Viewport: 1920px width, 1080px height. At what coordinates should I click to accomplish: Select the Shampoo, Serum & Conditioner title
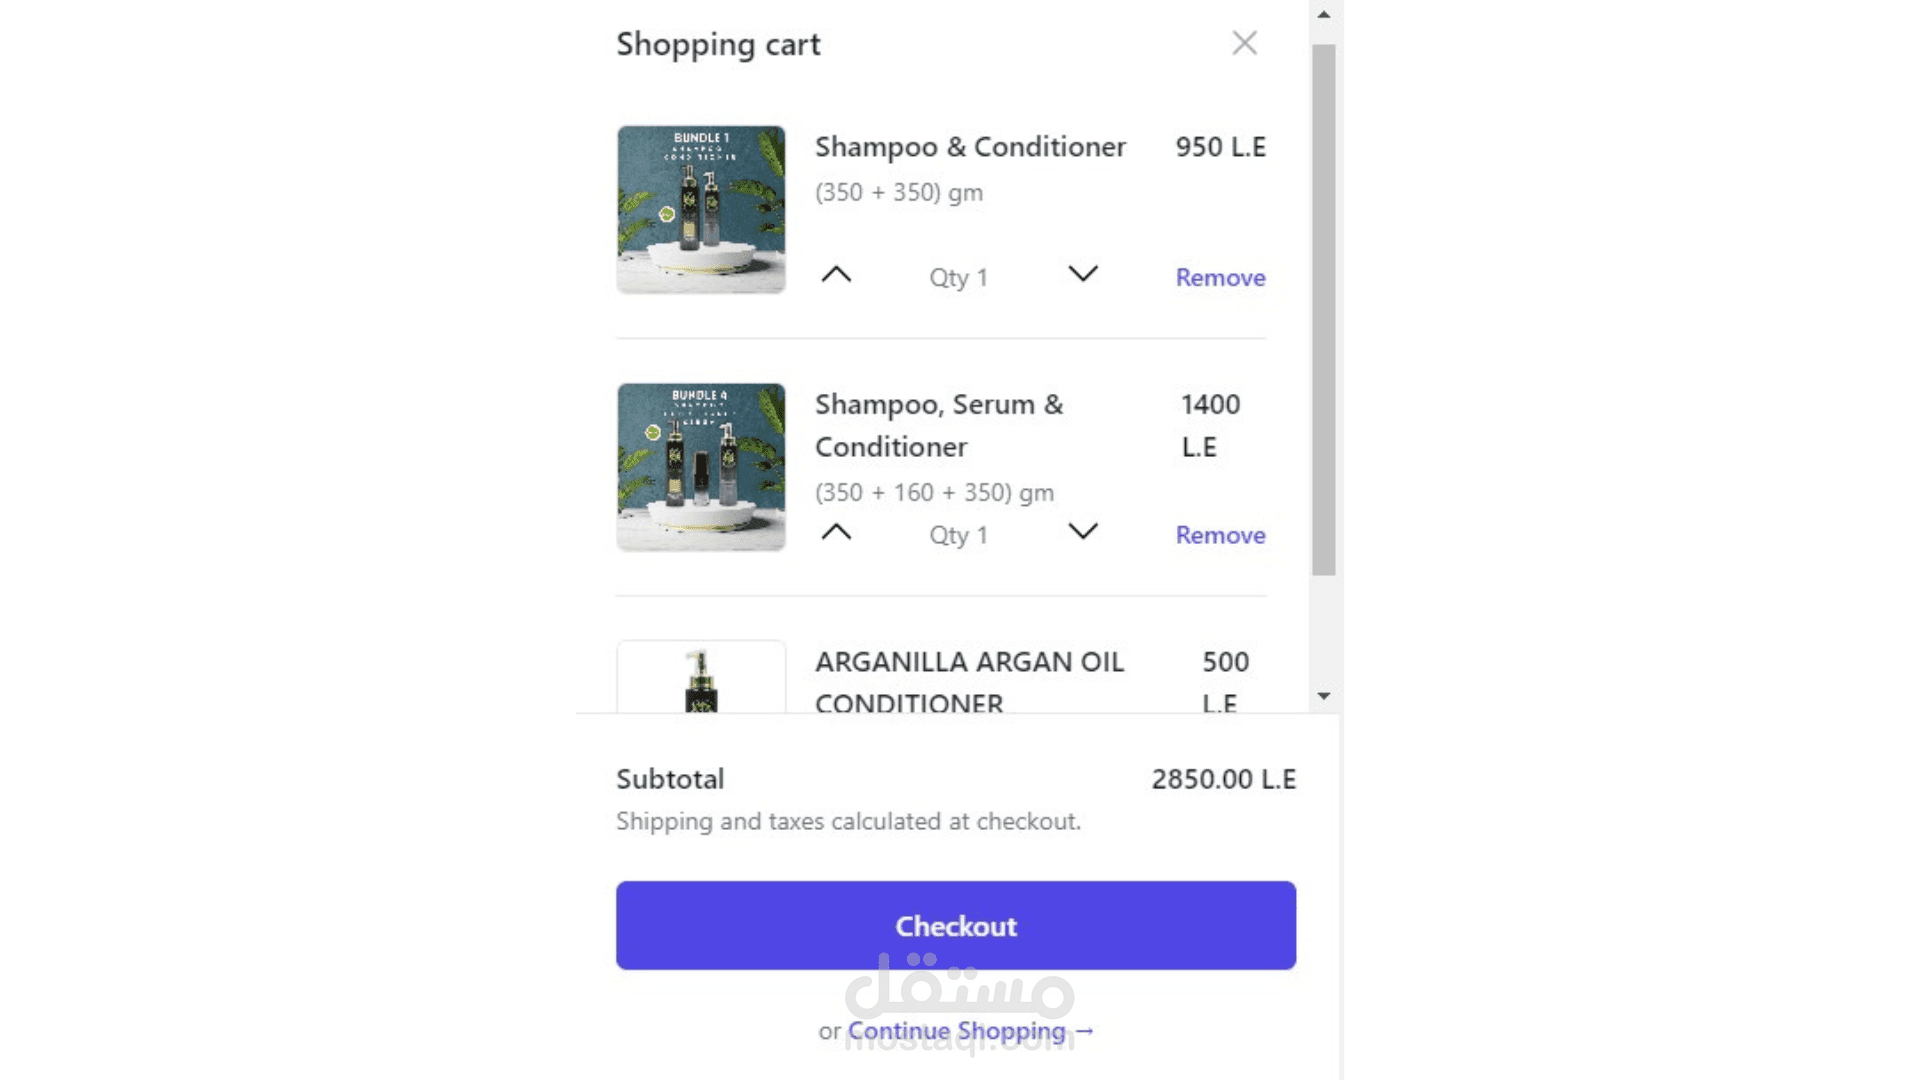(x=938, y=425)
